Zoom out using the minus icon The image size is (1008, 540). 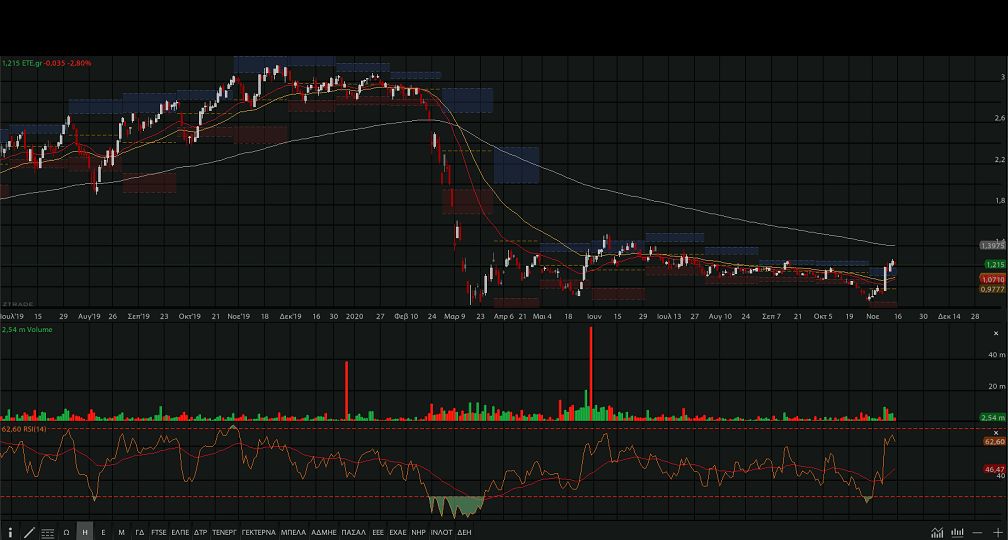point(977,532)
